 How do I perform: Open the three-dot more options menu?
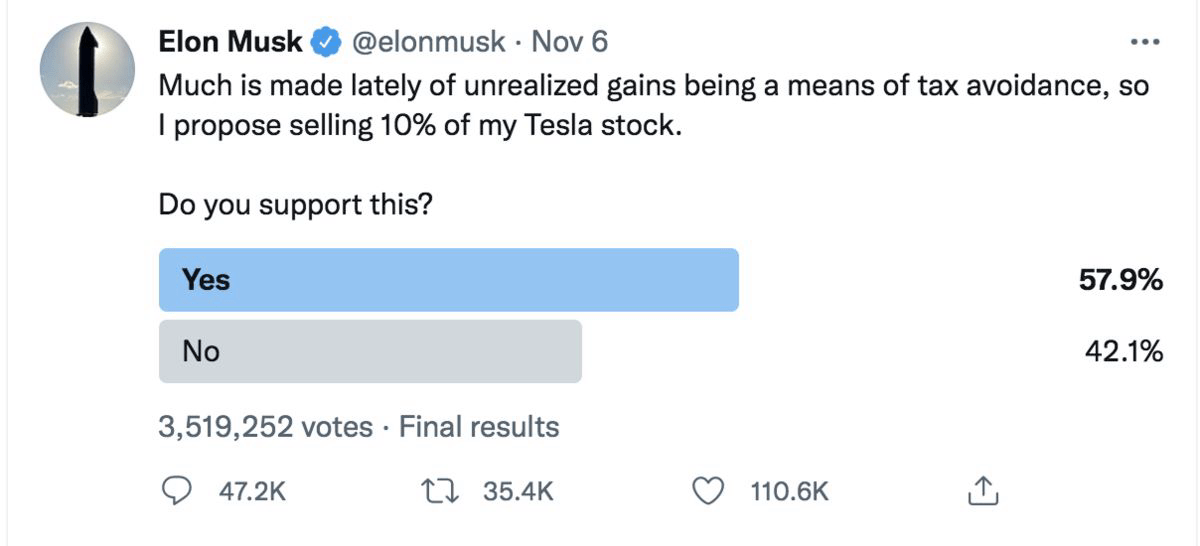(x=1144, y=43)
